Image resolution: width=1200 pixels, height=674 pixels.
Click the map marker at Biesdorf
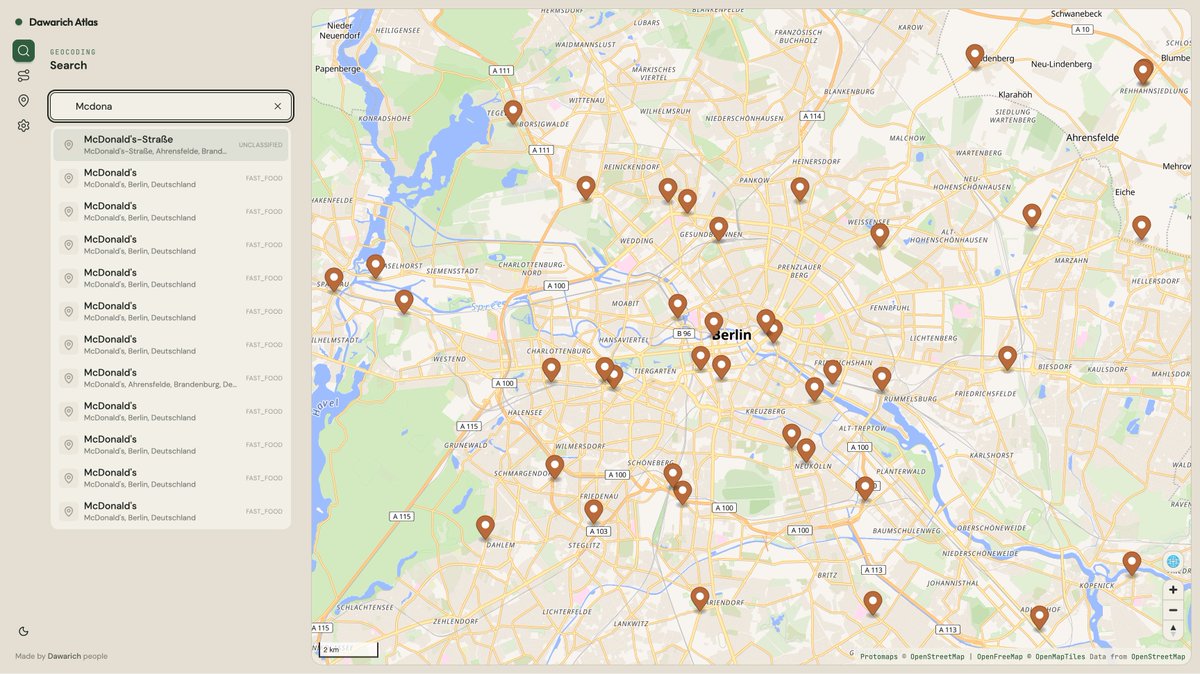(x=1008, y=357)
